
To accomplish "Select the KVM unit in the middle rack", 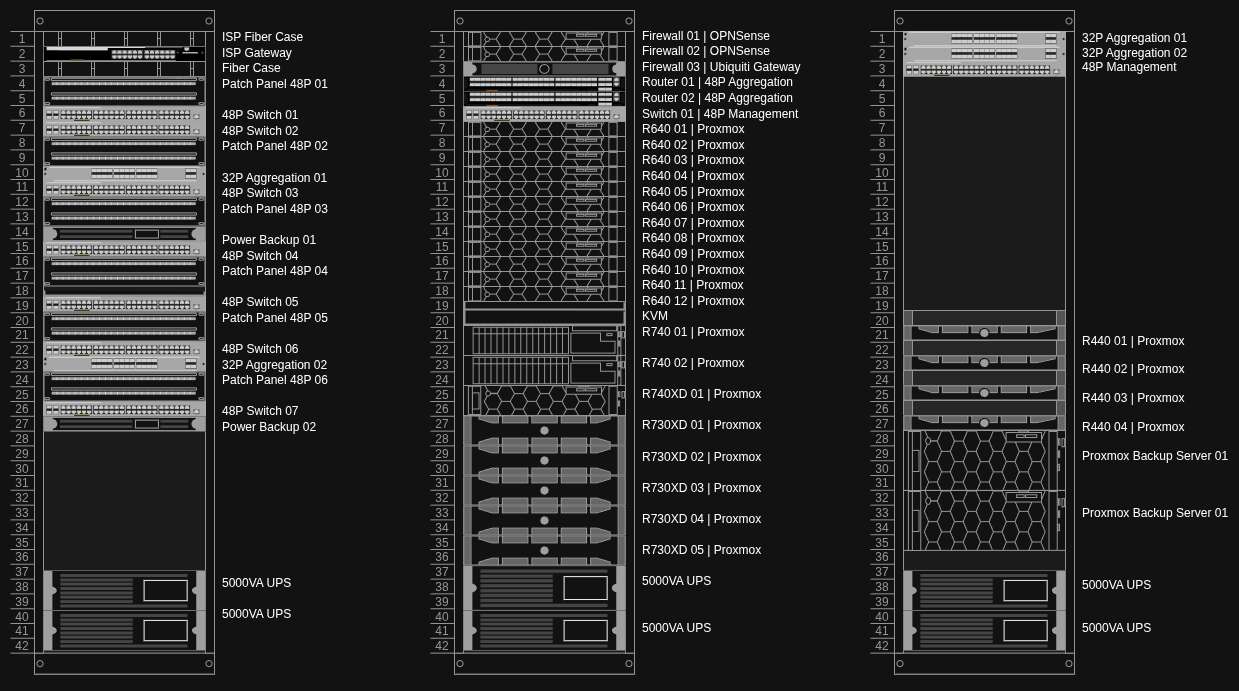I will click(544, 316).
